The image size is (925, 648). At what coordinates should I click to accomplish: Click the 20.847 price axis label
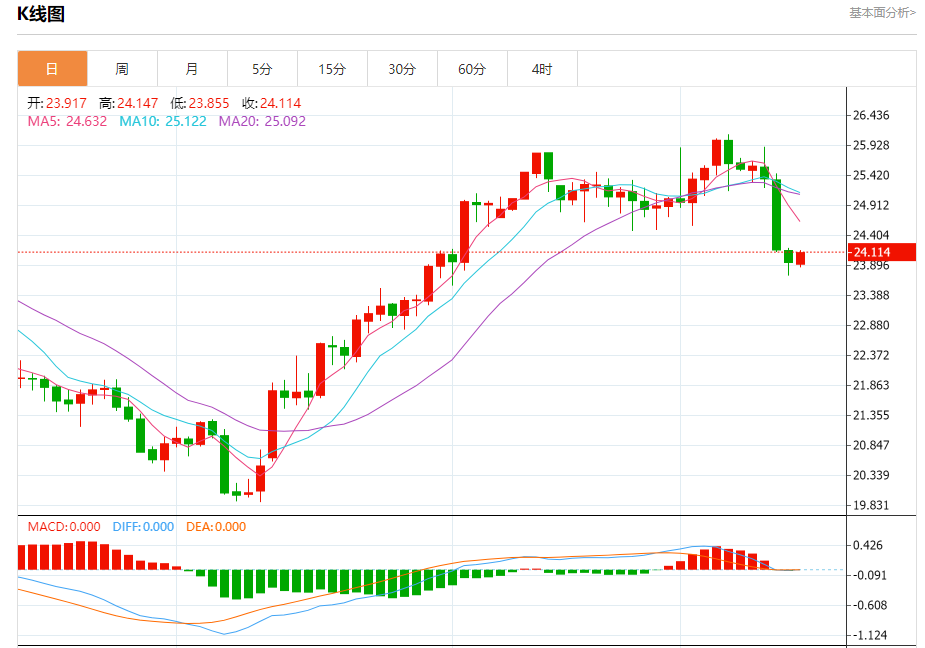pyautogui.click(x=871, y=446)
